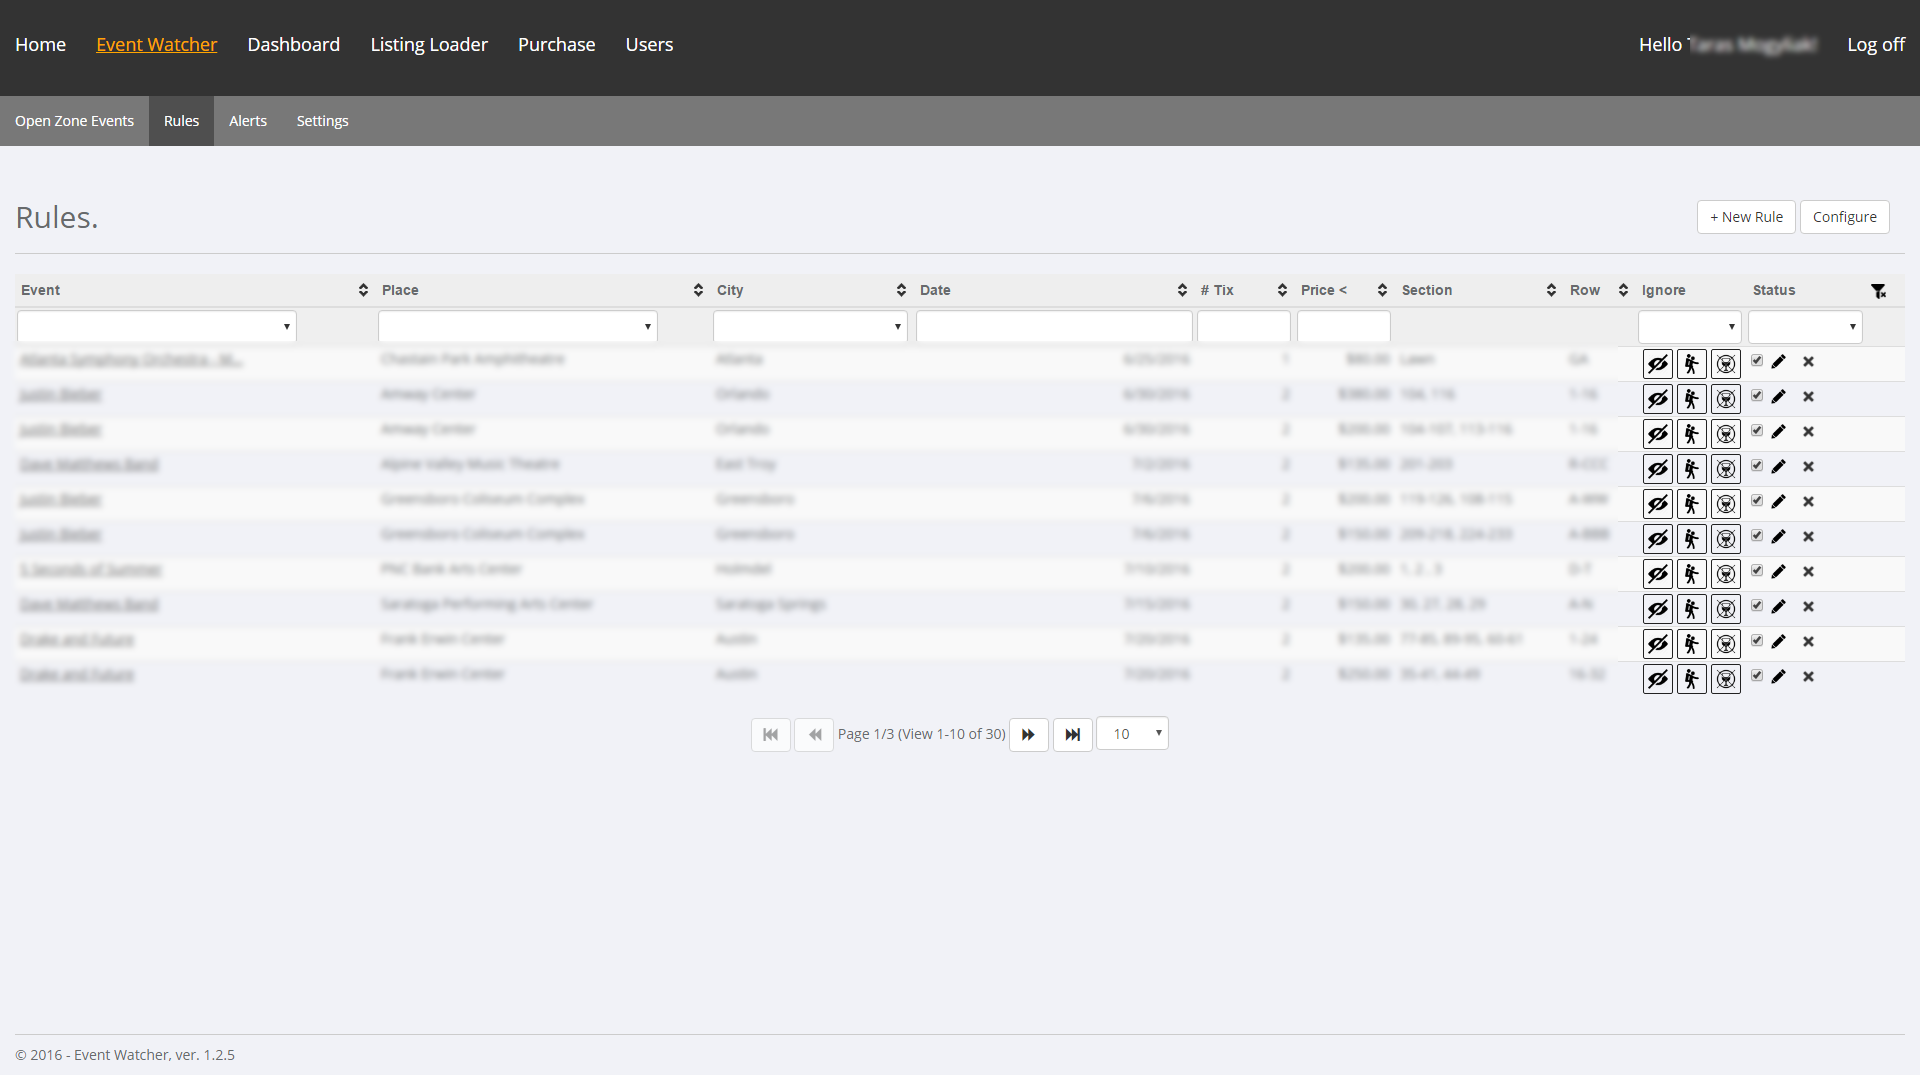Open the page size dropdown showing 10
The width and height of the screenshot is (1920, 1075).
pyautogui.click(x=1132, y=733)
